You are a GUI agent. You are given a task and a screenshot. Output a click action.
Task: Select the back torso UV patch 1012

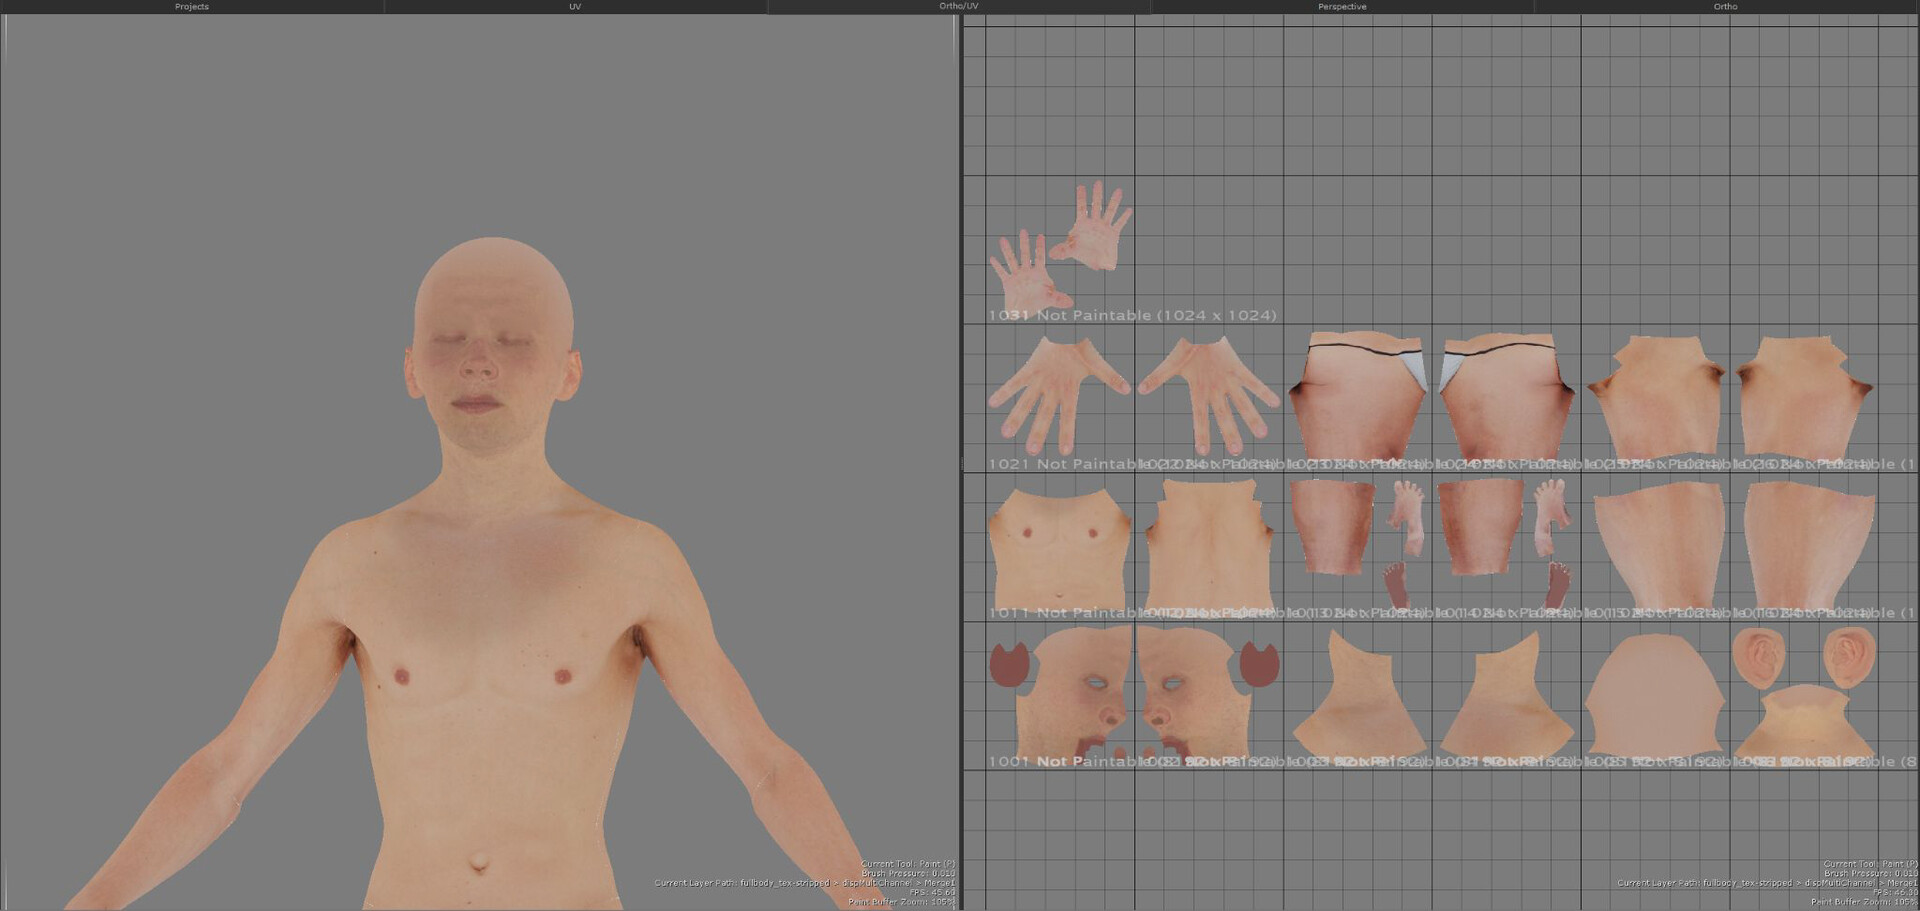pos(1209,545)
